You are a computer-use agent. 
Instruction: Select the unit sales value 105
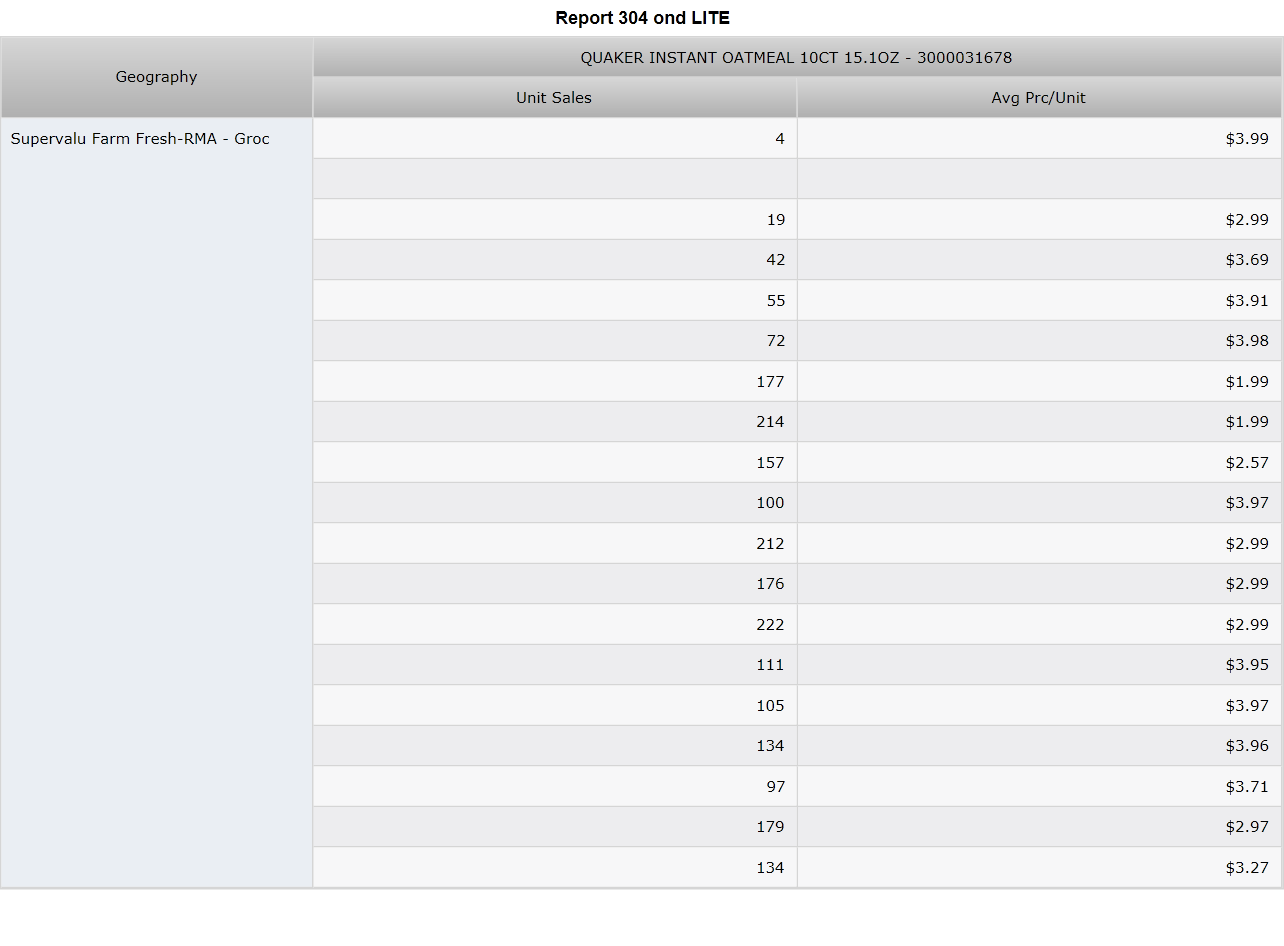click(x=555, y=706)
